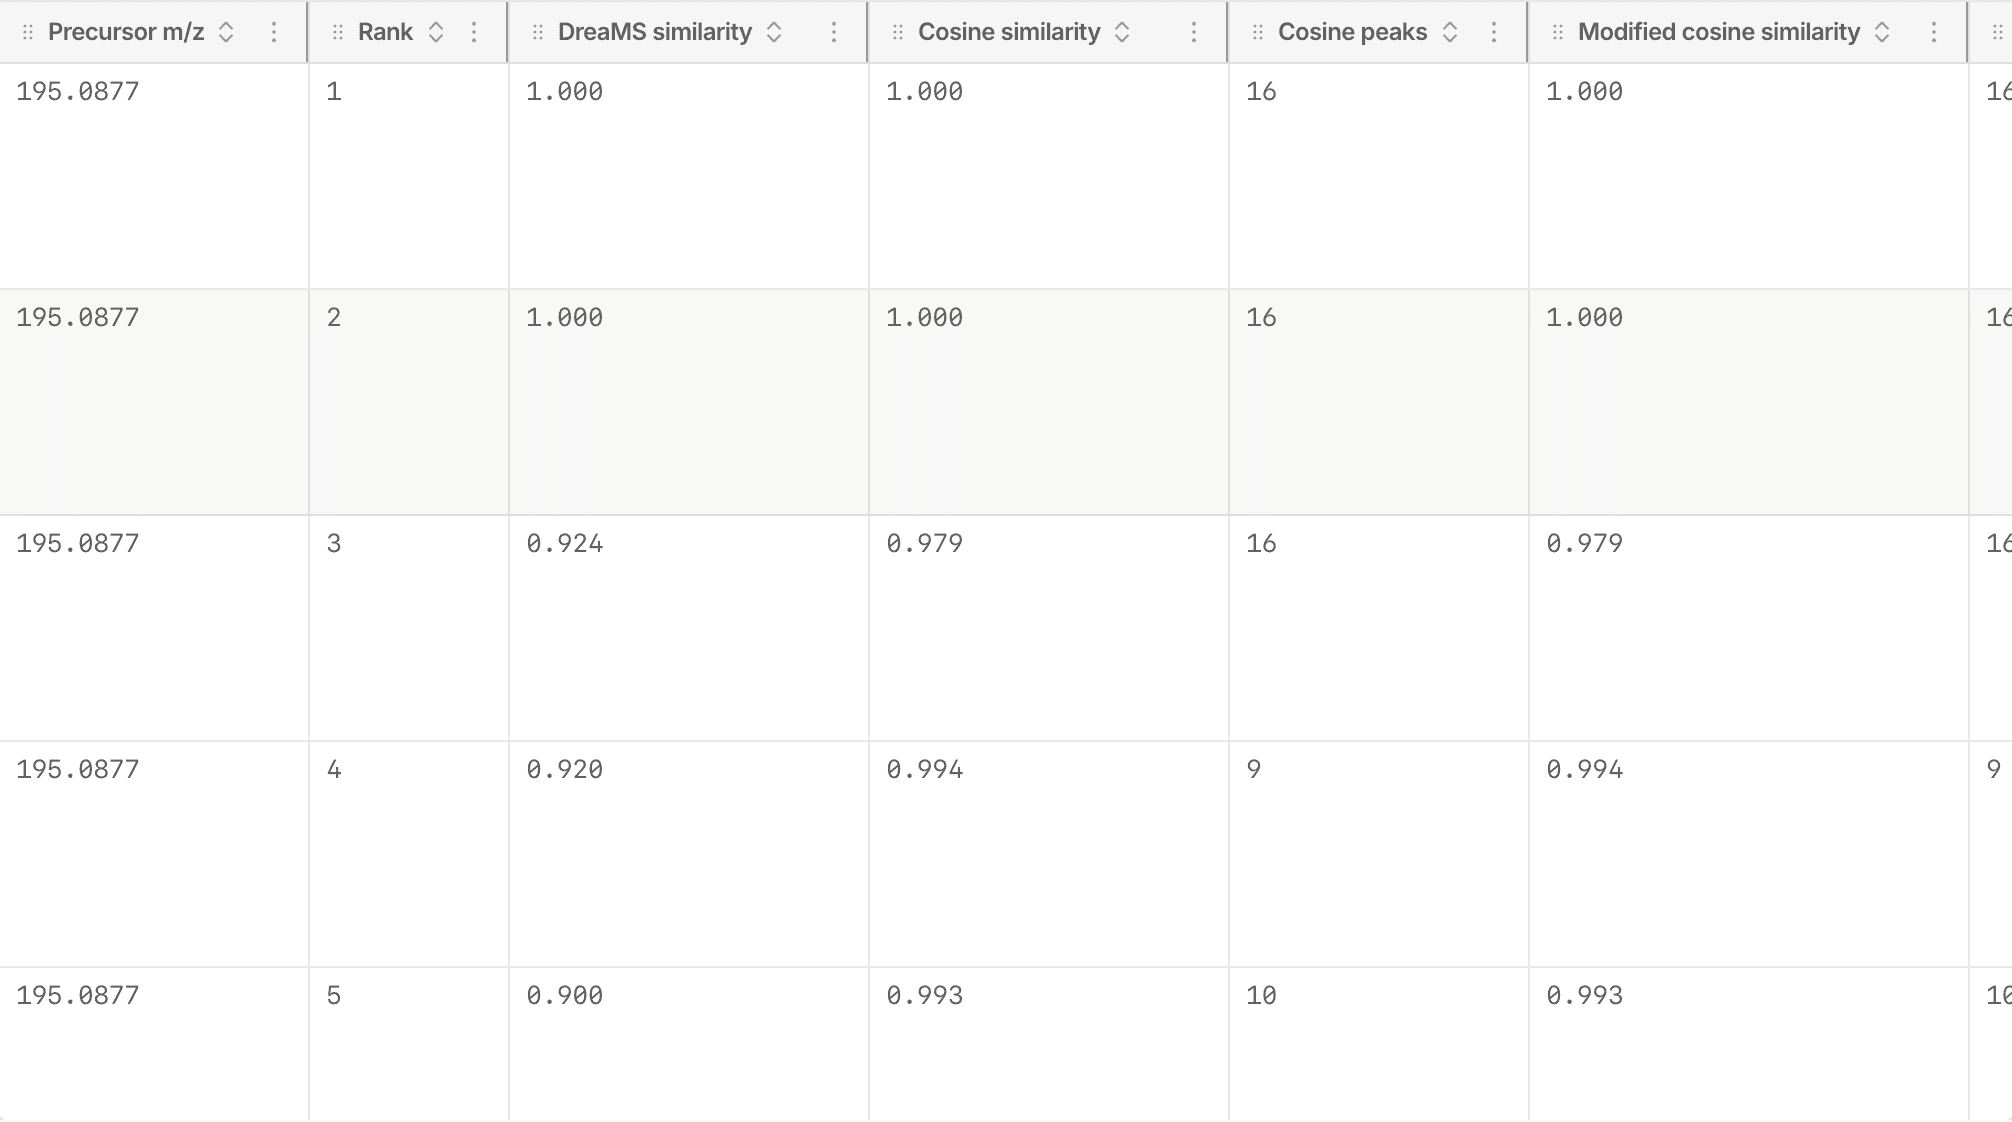Image resolution: width=2012 pixels, height=1122 pixels.
Task: Sort by Modified cosine similarity arrows
Action: pos(1882,32)
